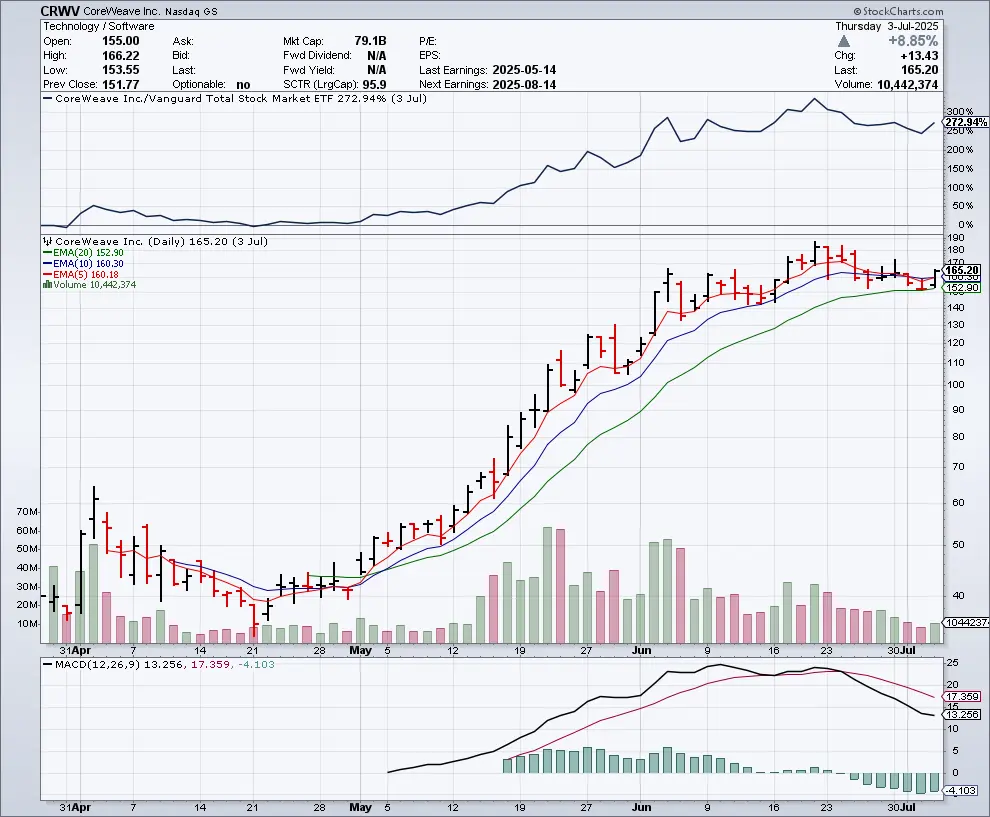Click the Next Earnings date 2025-08-14
Viewport: 990px width, 817px height.
(524, 85)
